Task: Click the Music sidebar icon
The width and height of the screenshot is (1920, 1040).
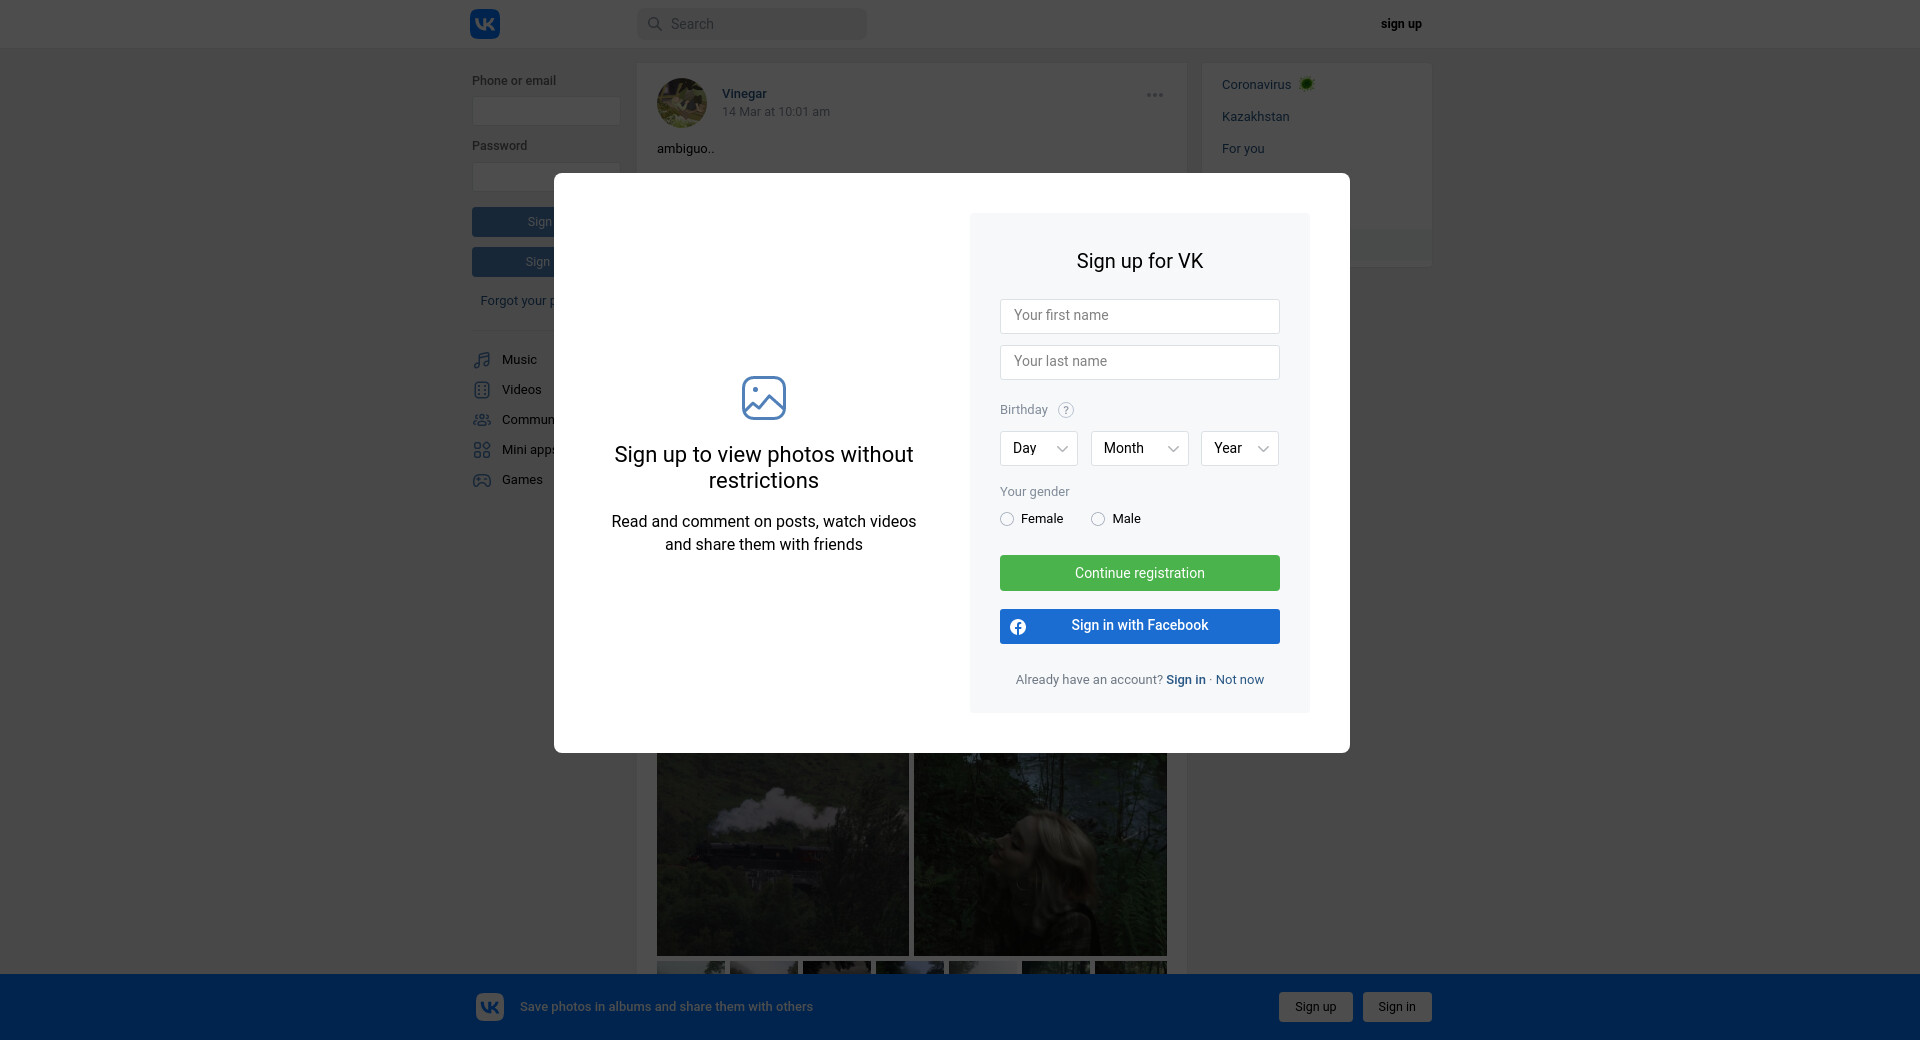Action: point(482,360)
